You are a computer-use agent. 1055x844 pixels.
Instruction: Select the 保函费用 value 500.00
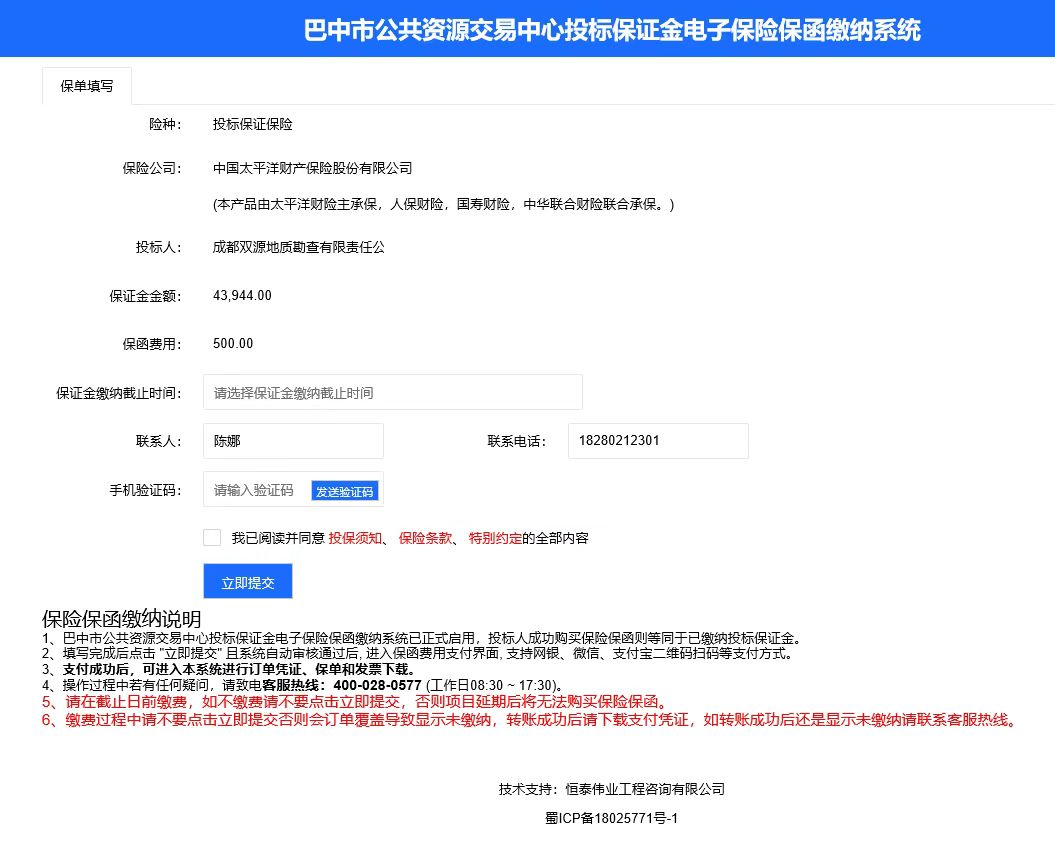pyautogui.click(x=233, y=344)
